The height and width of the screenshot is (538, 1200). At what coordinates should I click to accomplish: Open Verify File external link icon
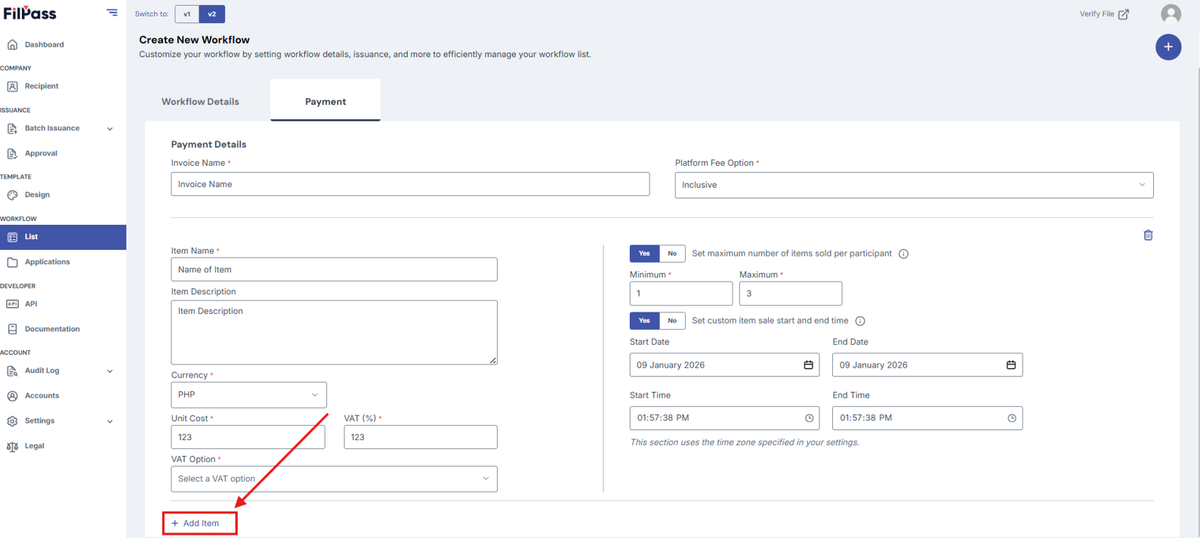(1124, 14)
